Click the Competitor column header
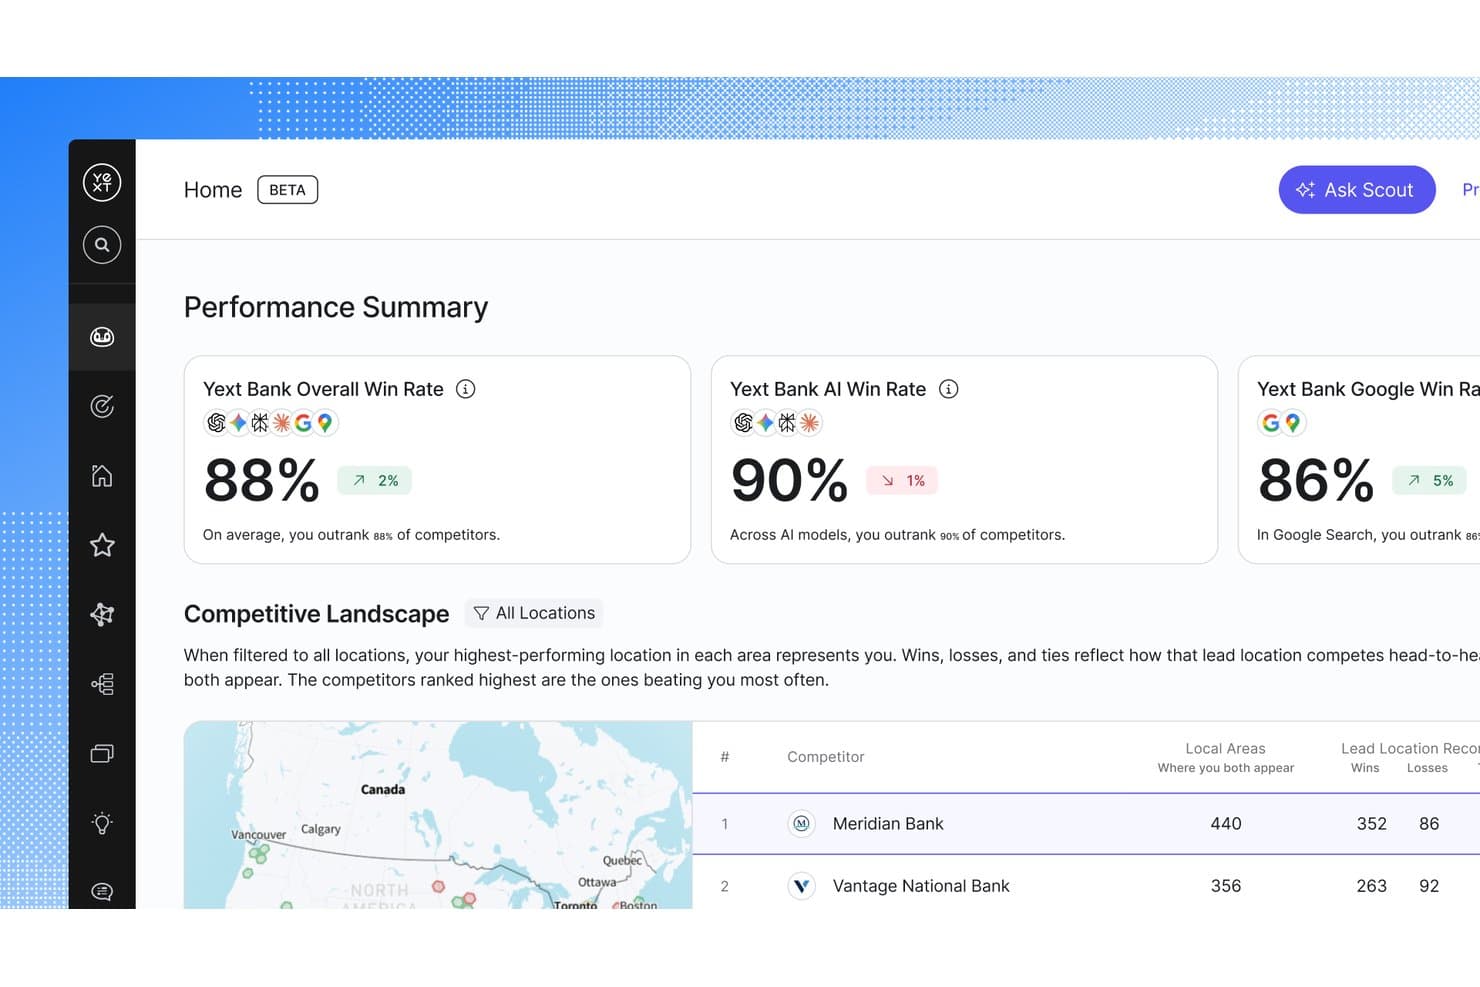 coord(826,757)
